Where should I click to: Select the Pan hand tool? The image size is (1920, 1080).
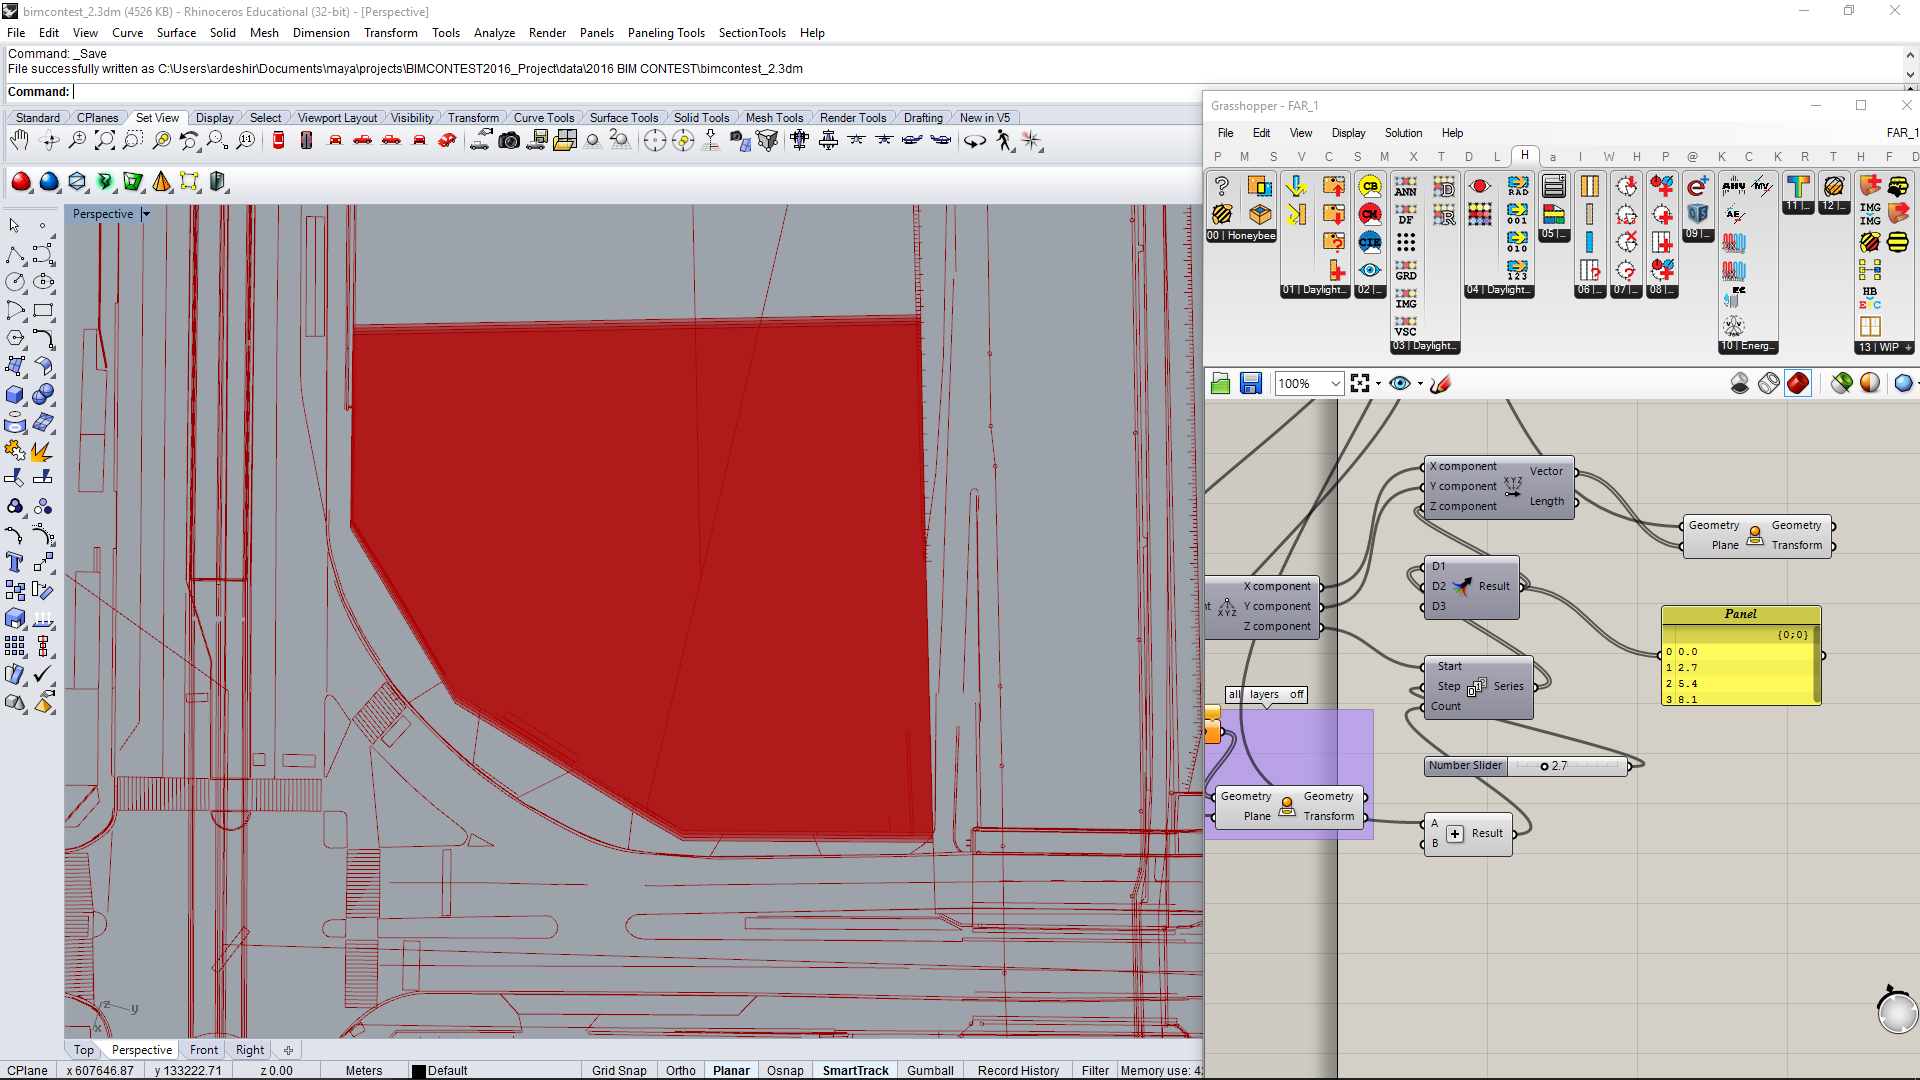coord(19,141)
